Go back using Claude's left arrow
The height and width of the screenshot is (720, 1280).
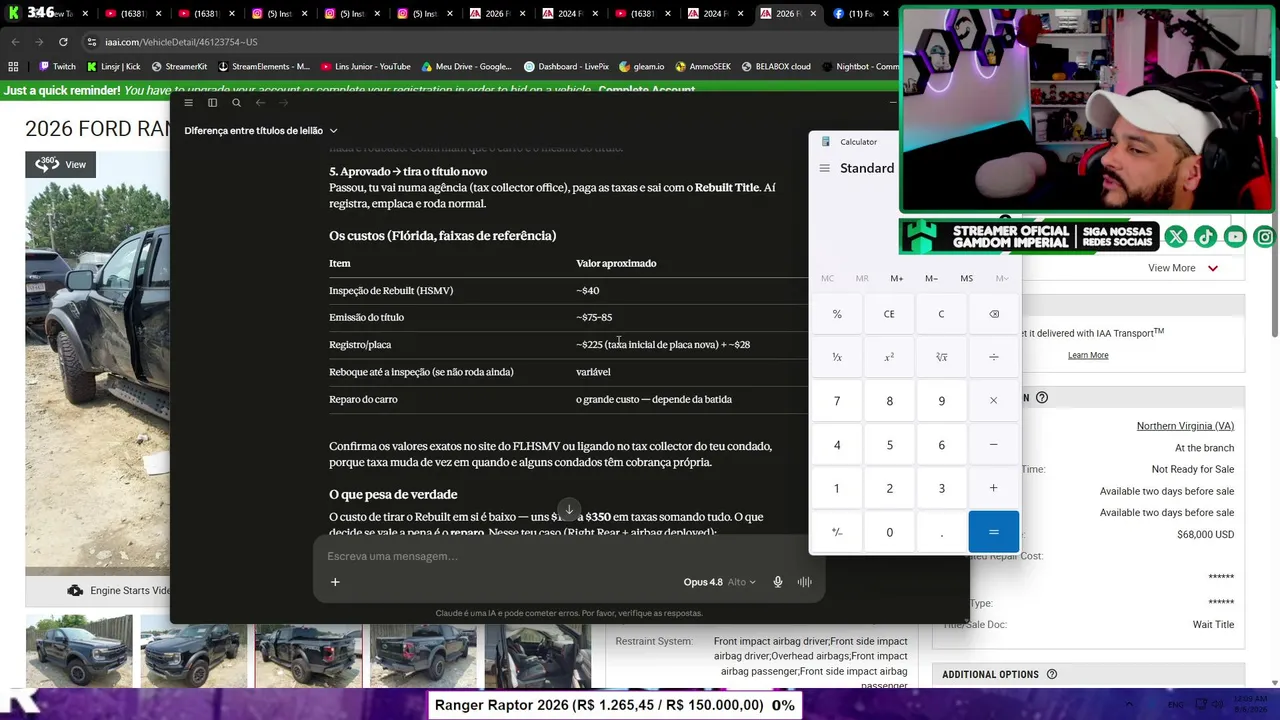(x=260, y=102)
